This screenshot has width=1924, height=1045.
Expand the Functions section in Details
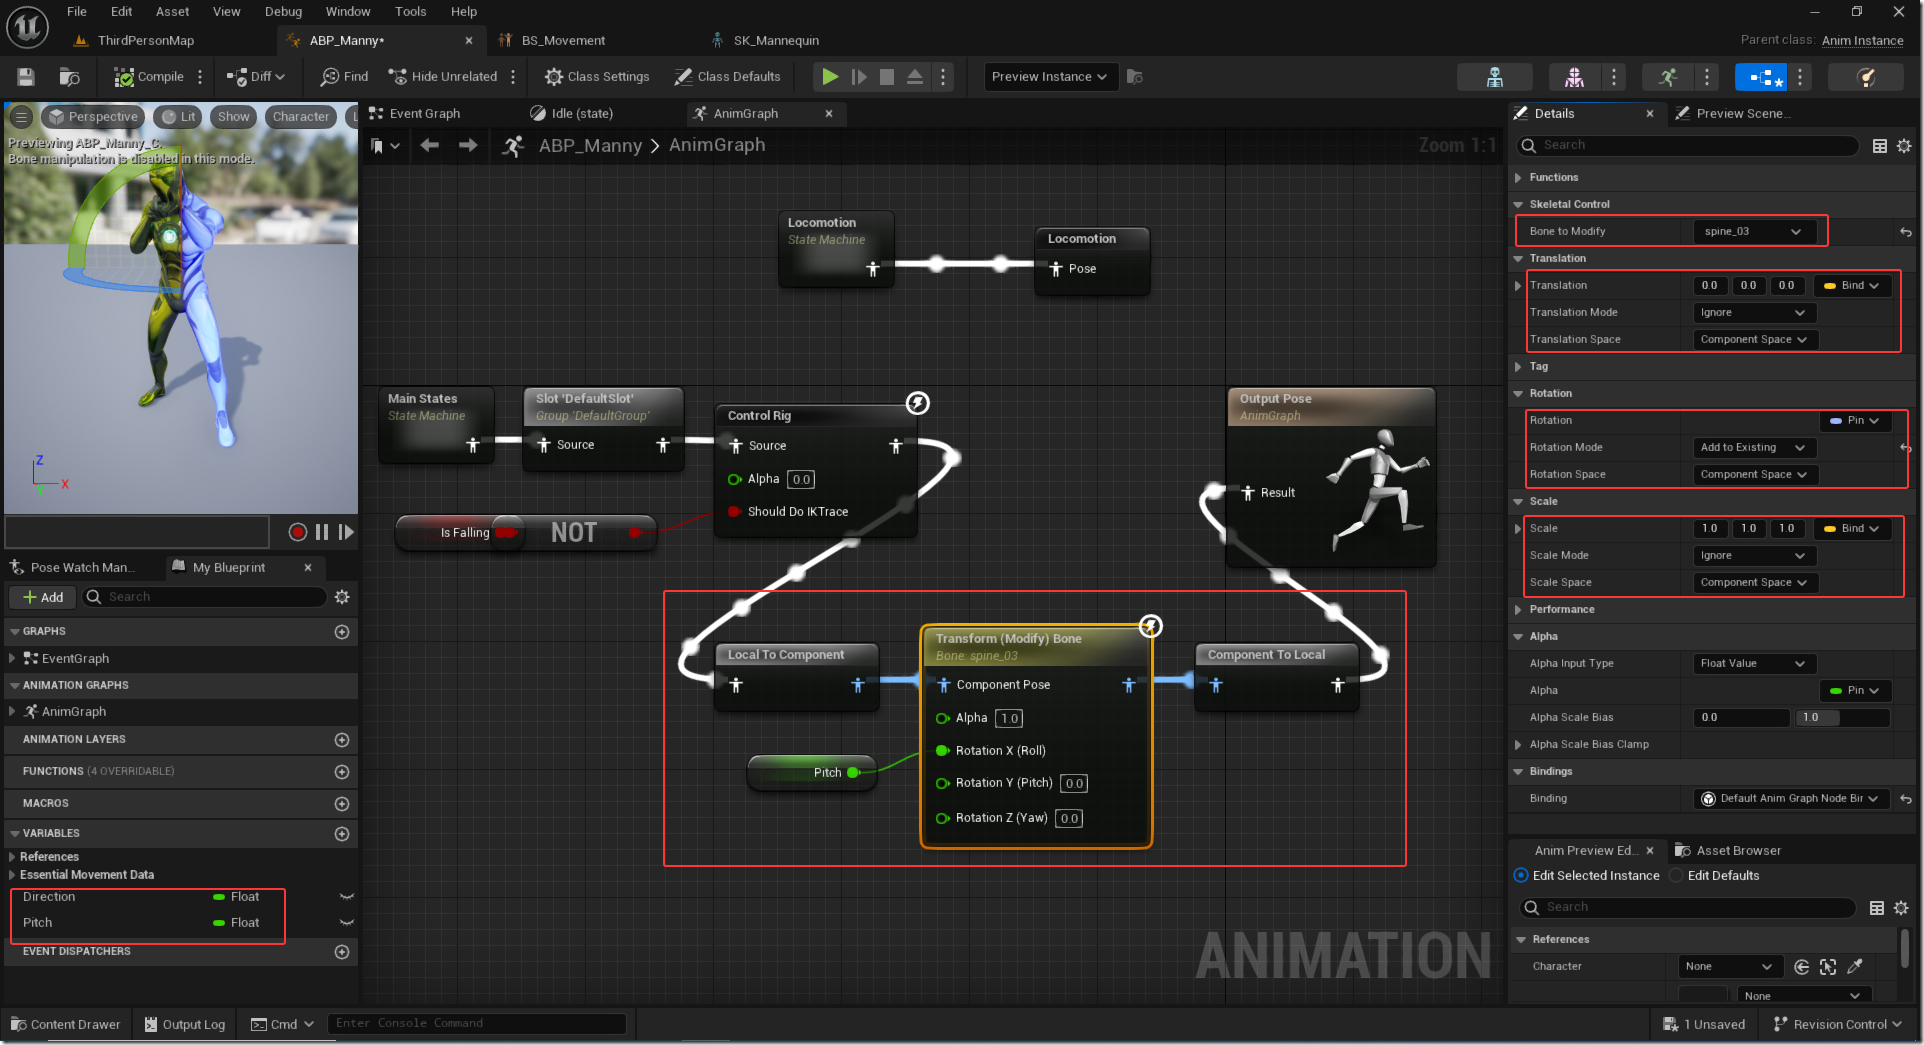coord(1518,178)
